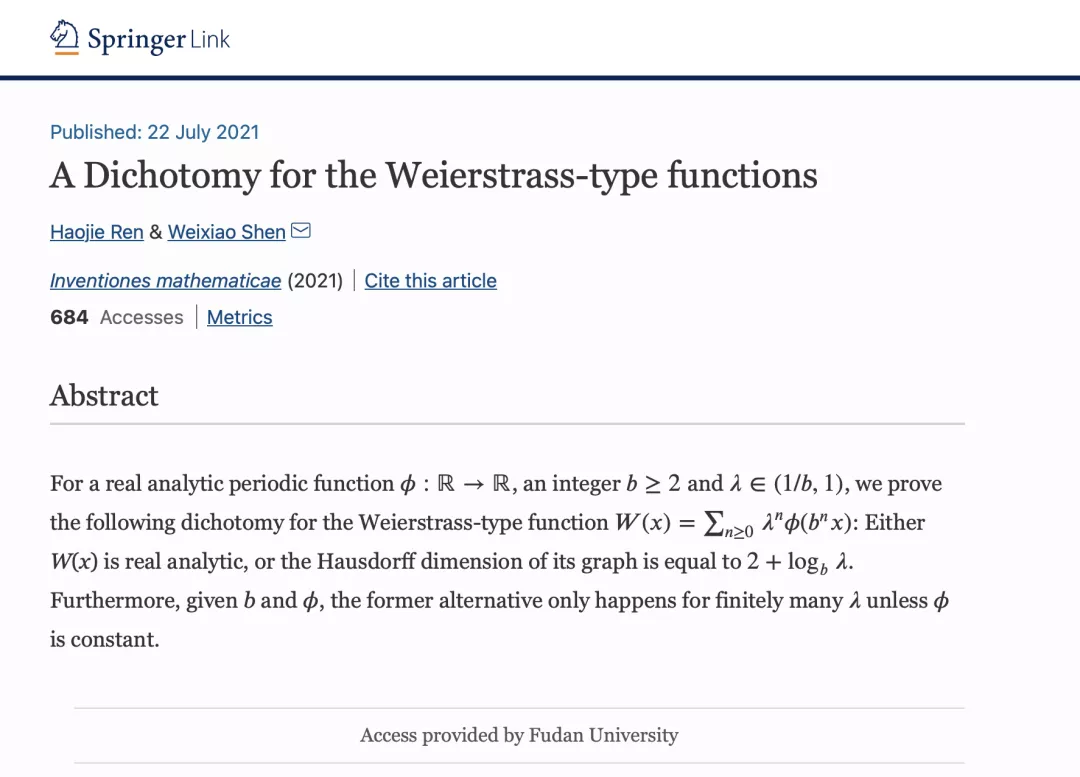Select the Cite this article link
Image resolution: width=1080 pixels, height=777 pixels.
[x=430, y=281]
